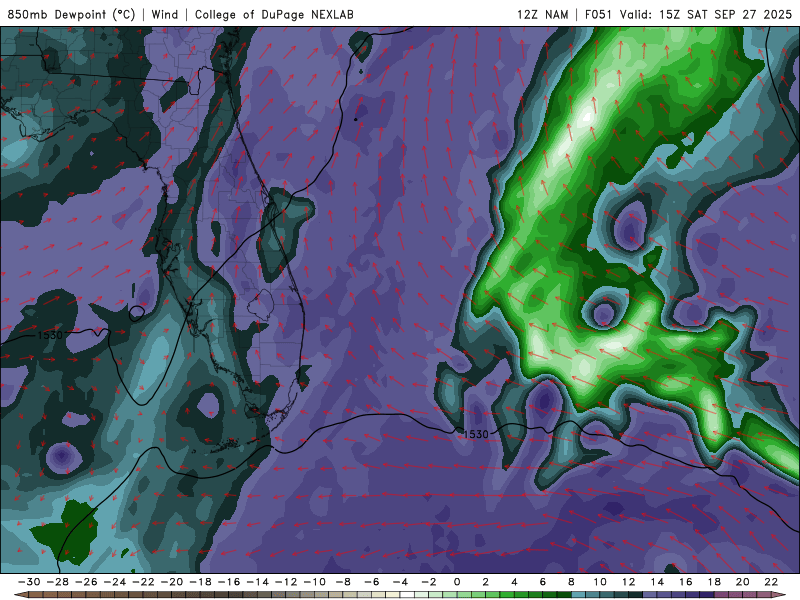Click the "-26" color scale label

point(86,582)
